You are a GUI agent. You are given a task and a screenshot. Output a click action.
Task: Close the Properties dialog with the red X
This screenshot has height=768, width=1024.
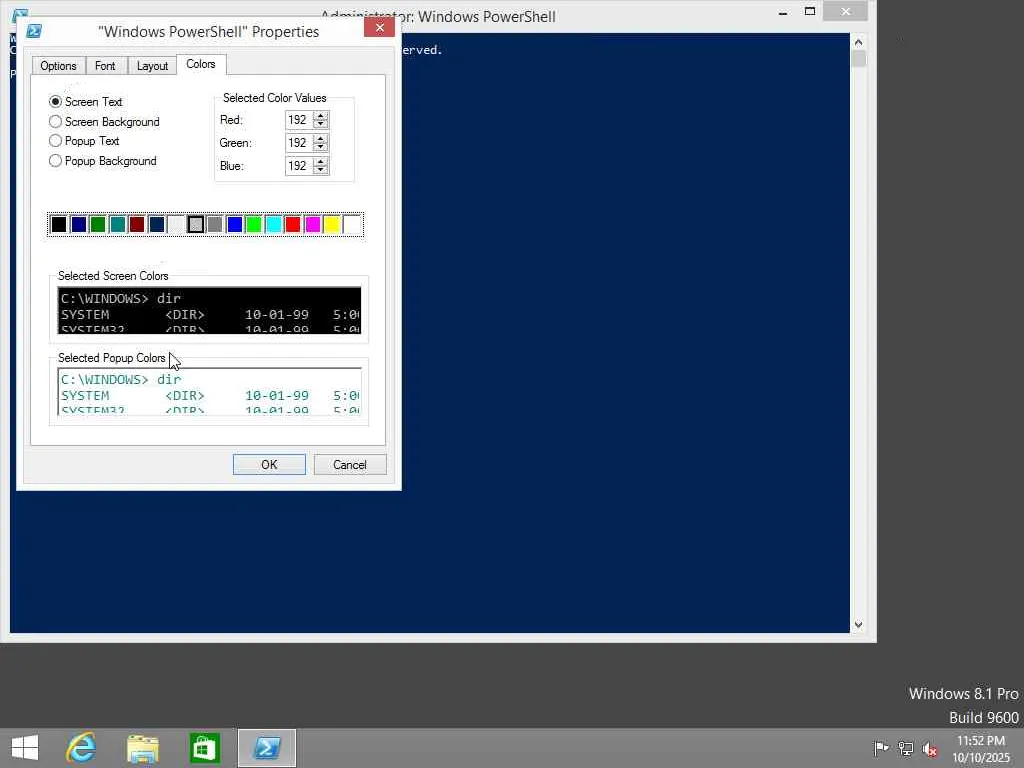click(379, 27)
